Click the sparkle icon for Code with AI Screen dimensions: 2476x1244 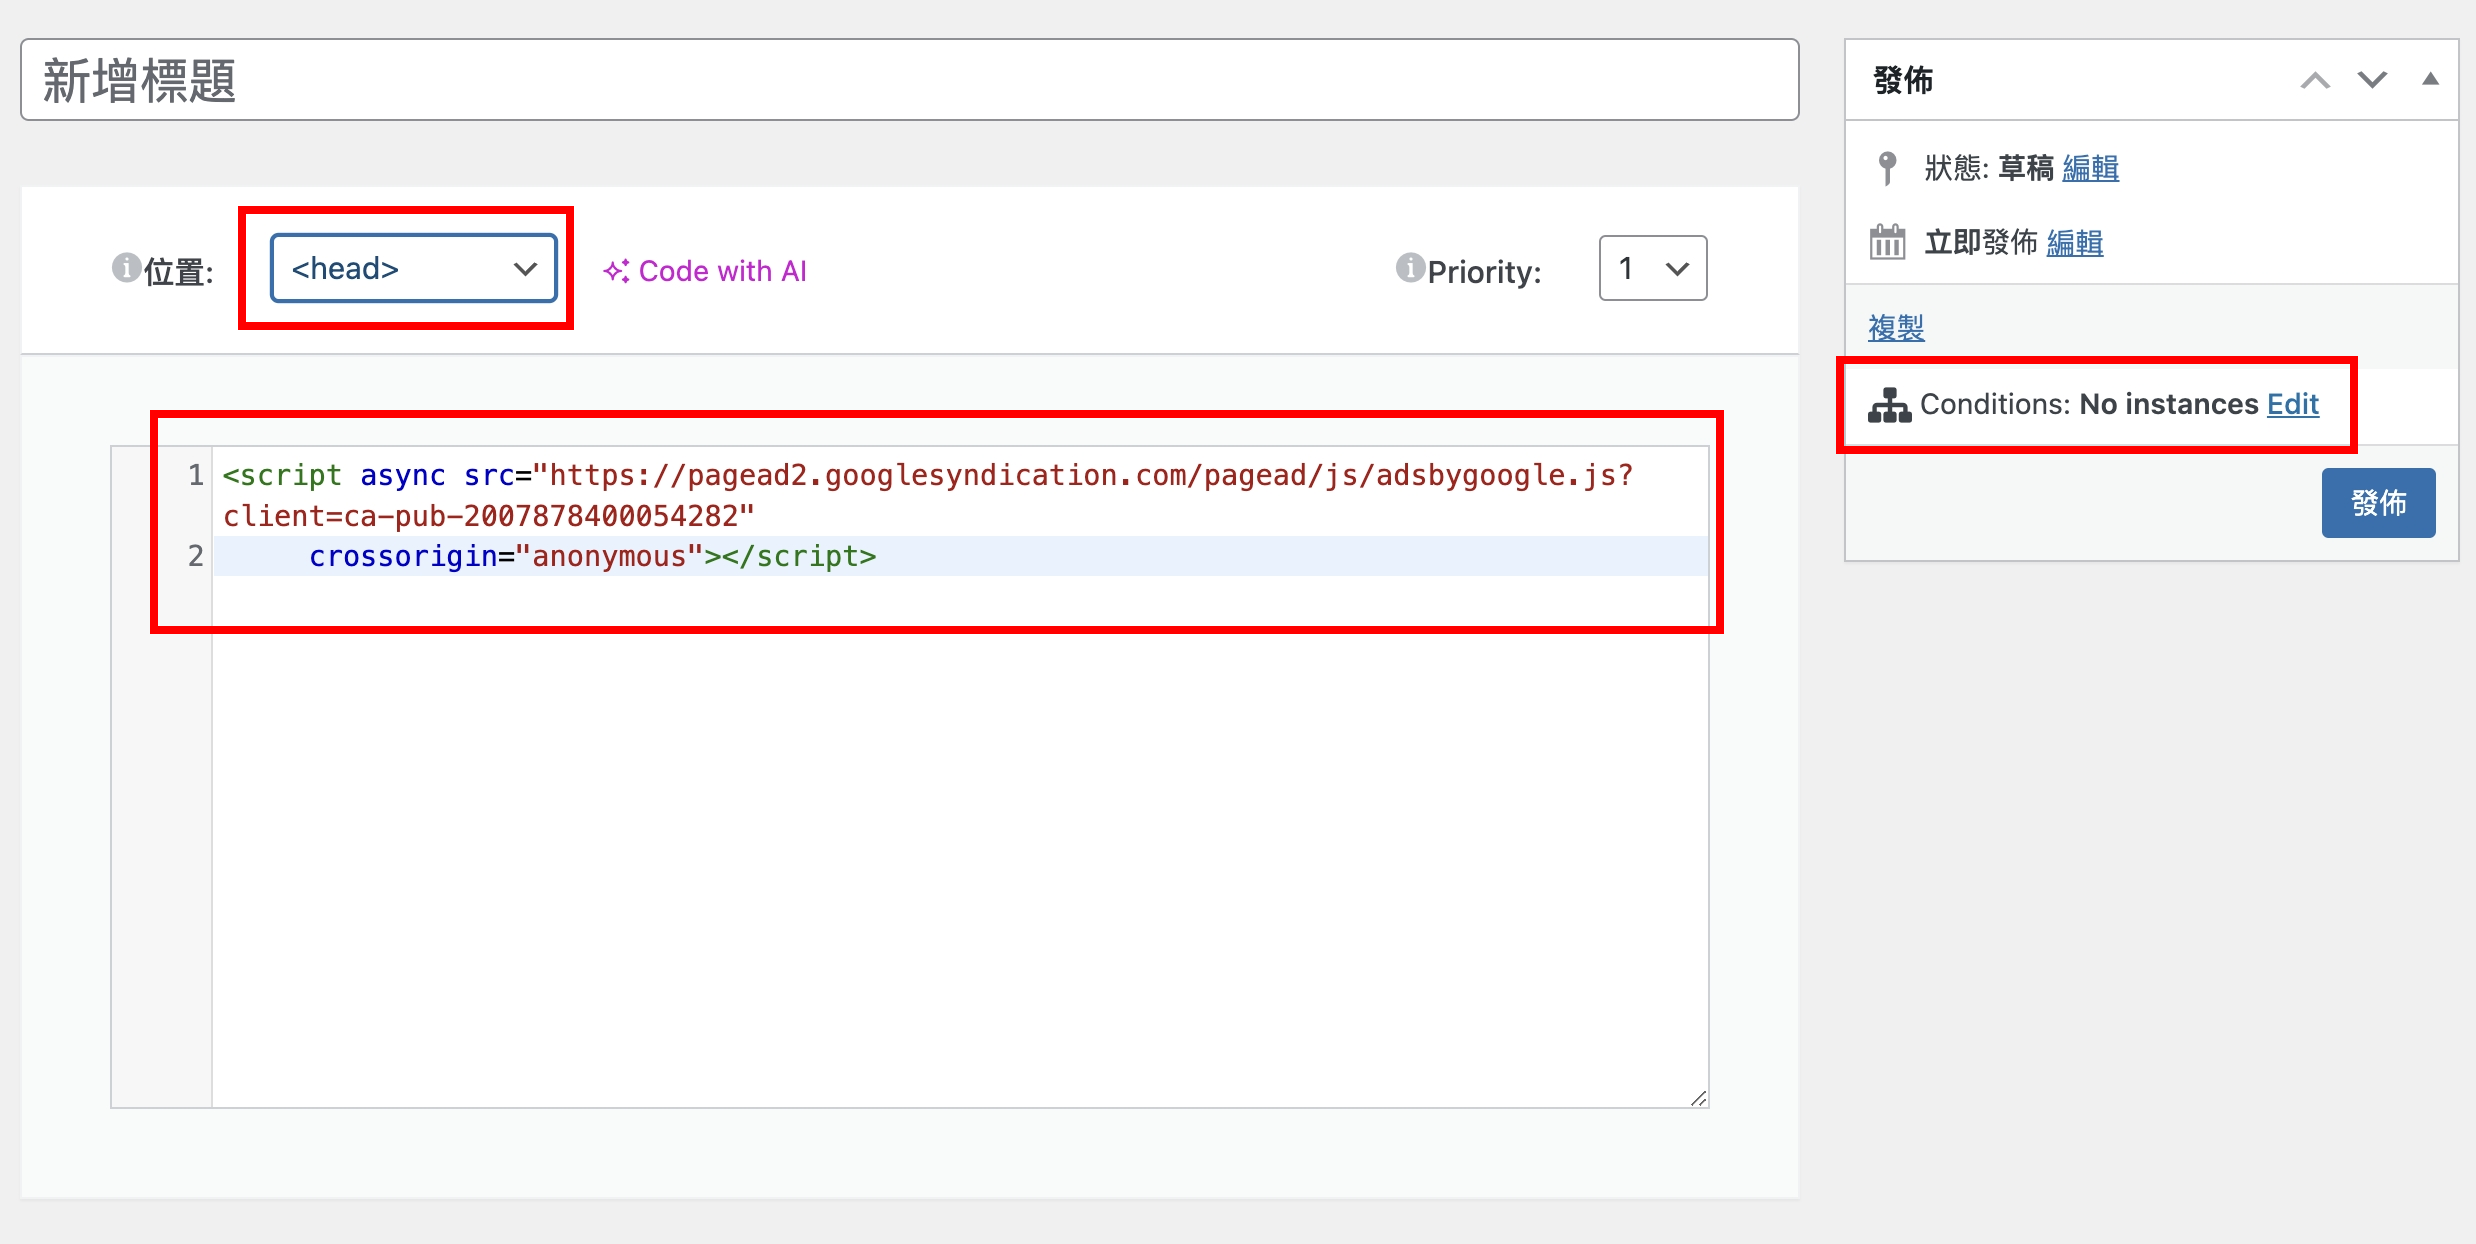[x=616, y=271]
